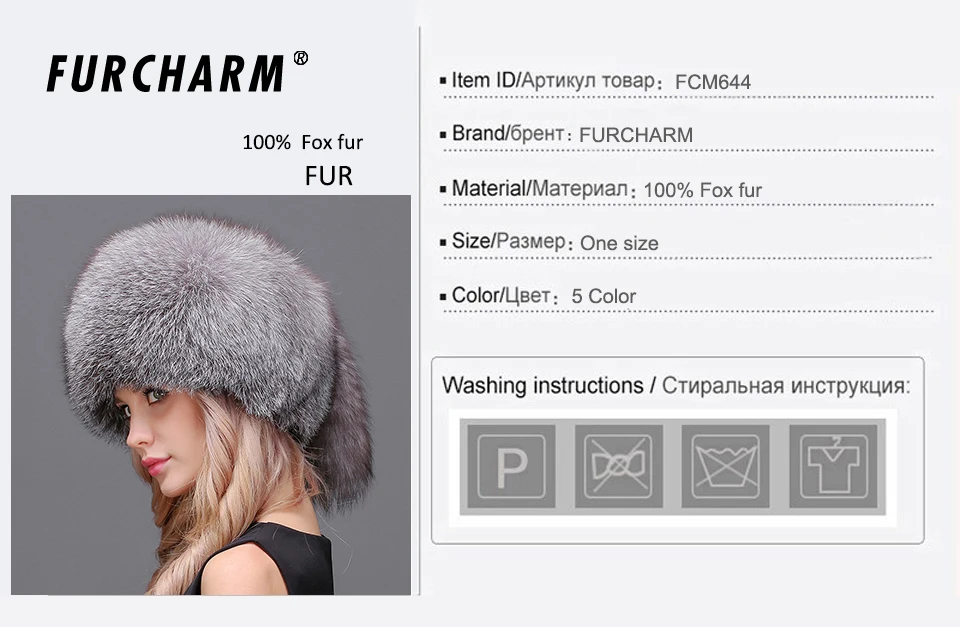The image size is (960, 627).
Task: Click the bullet before Color label
Action: tap(443, 297)
